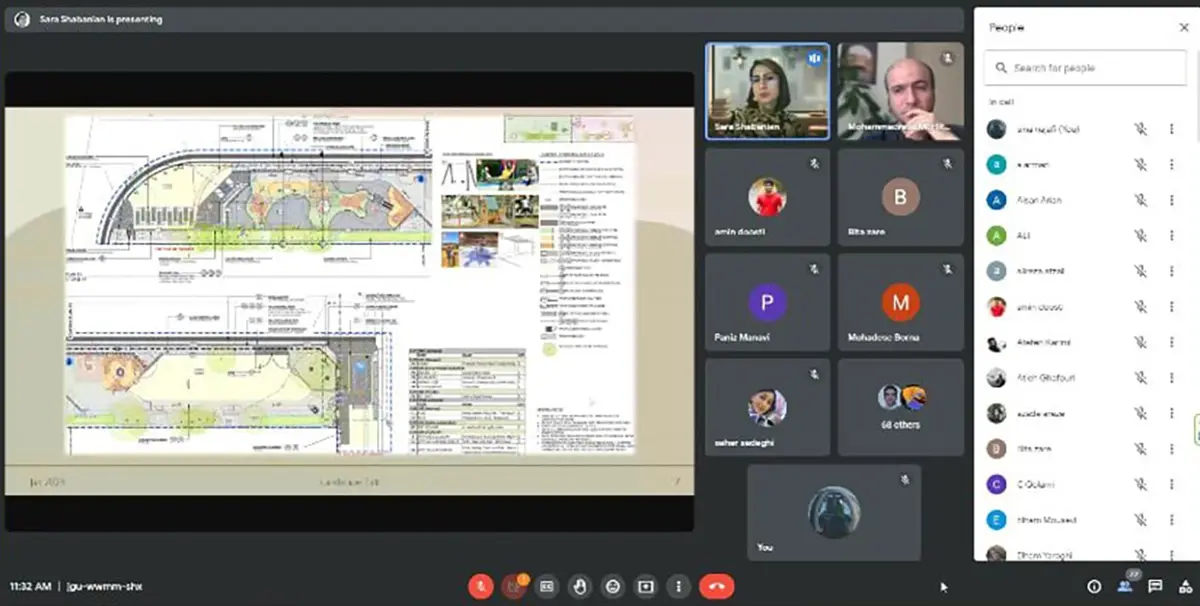Click the muted mic icon for ALI

[x=1140, y=235]
